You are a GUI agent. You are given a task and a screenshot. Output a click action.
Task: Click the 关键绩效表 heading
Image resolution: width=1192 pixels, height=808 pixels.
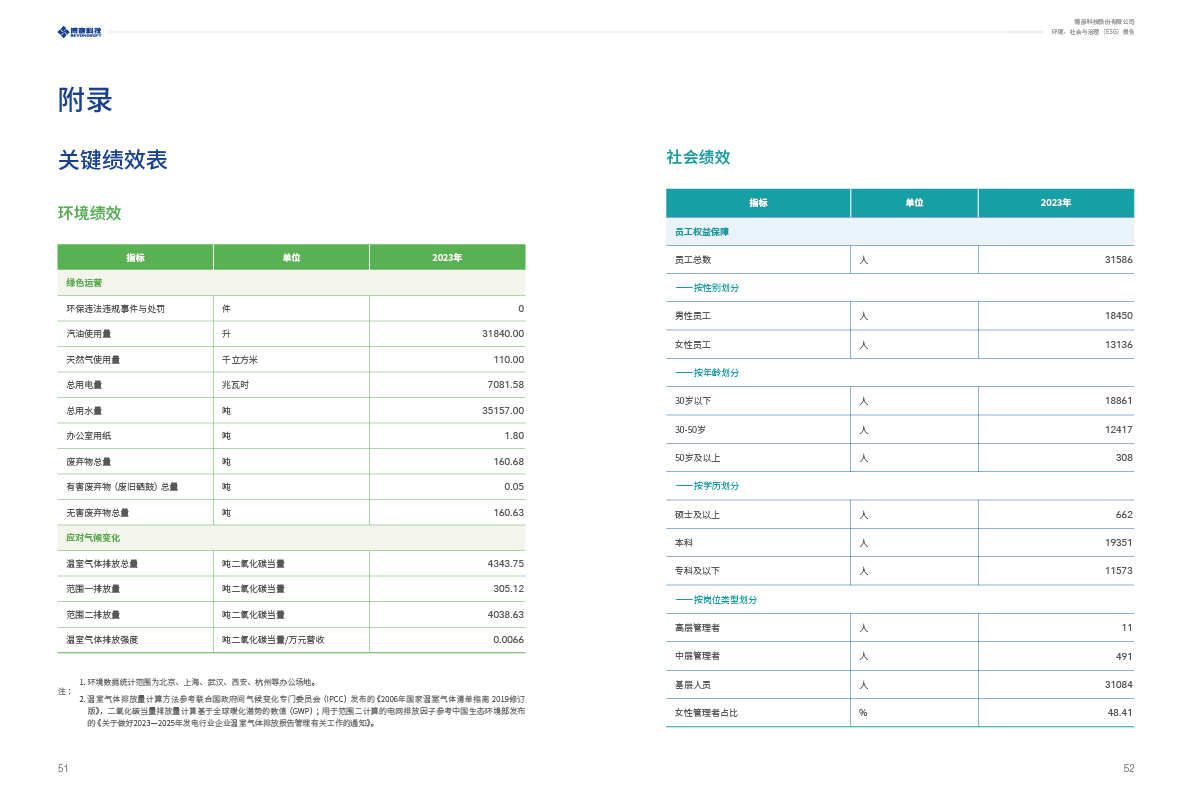(x=112, y=160)
